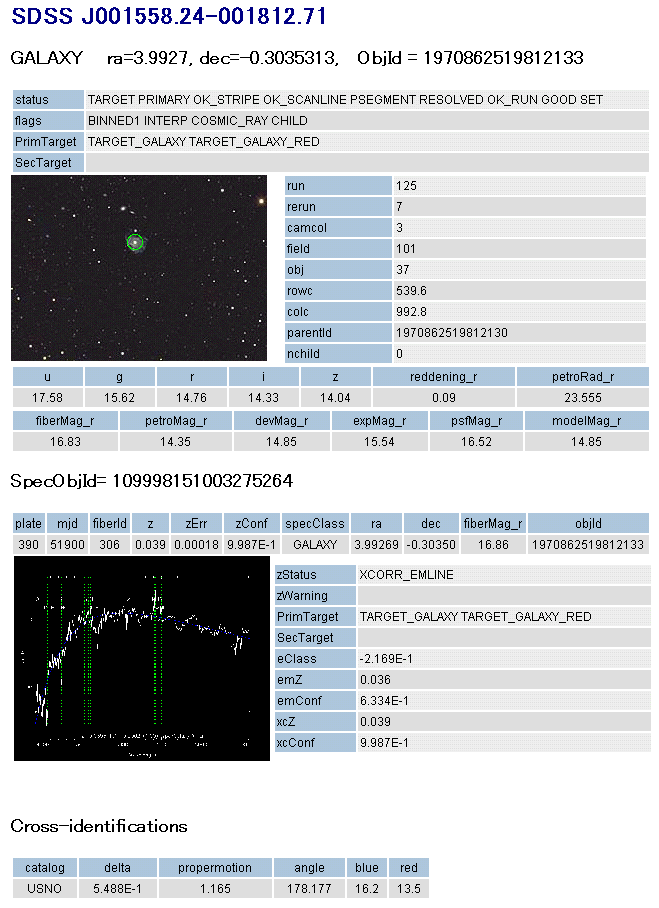The image size is (659, 908).
Task: Click the SpecObjId heading text
Action: click(151, 481)
